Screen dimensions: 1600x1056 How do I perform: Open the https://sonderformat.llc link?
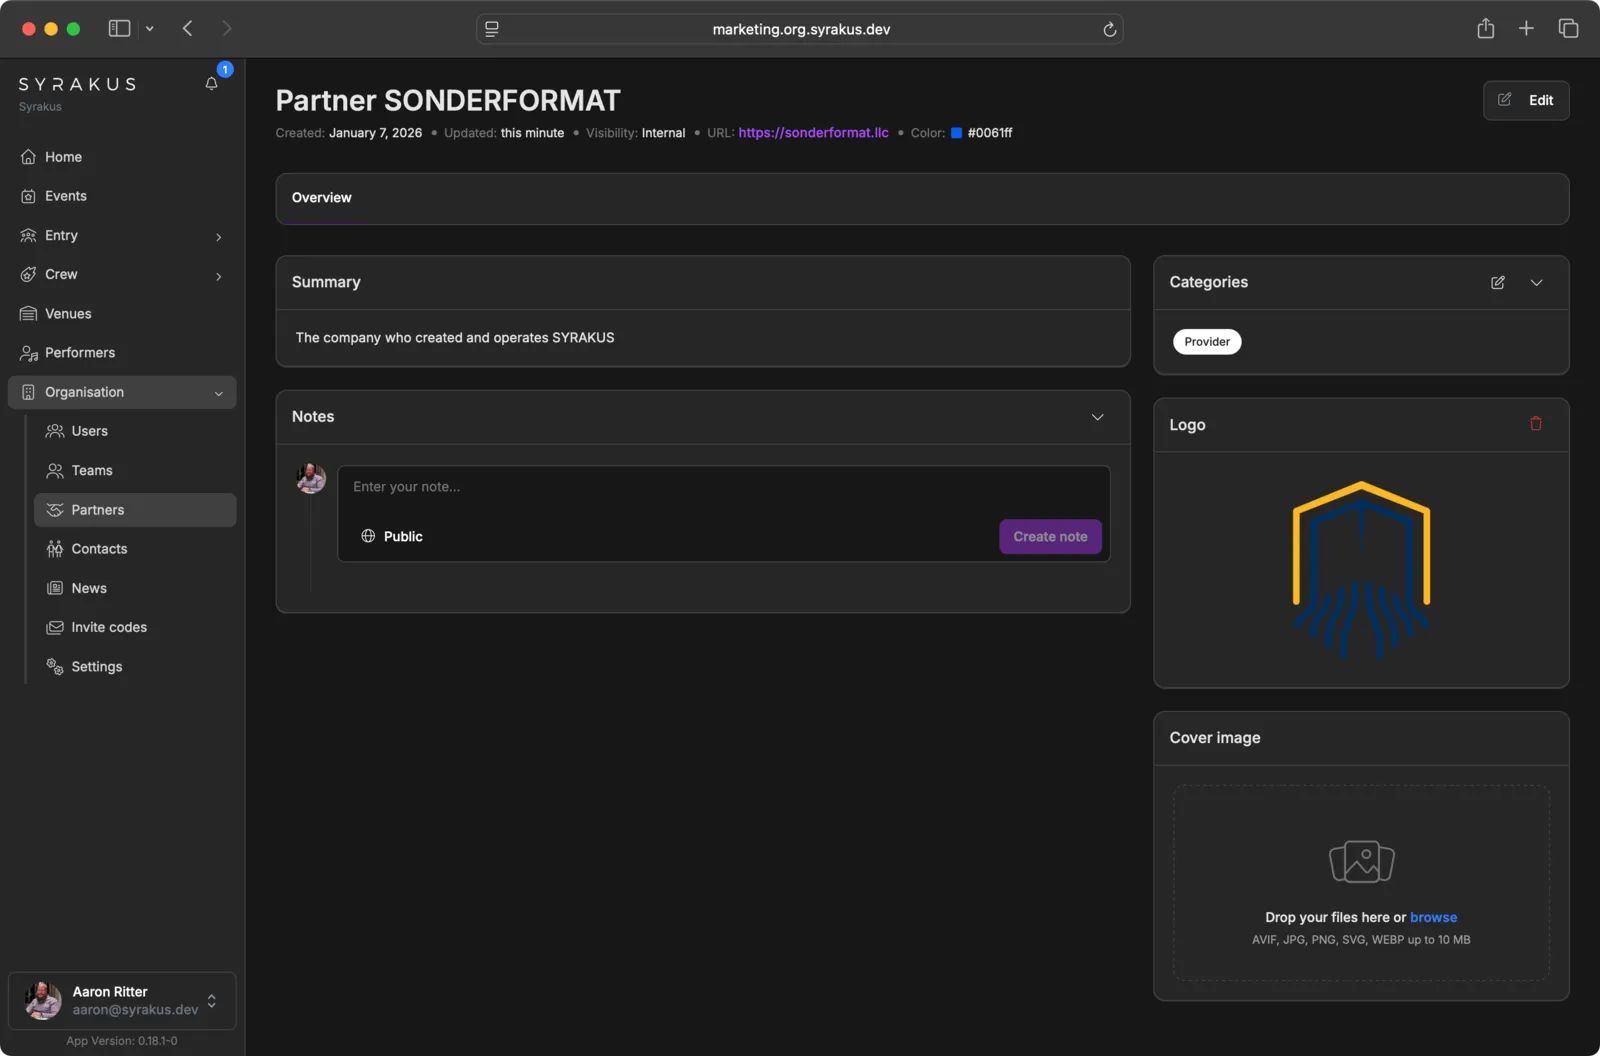pyautogui.click(x=813, y=132)
